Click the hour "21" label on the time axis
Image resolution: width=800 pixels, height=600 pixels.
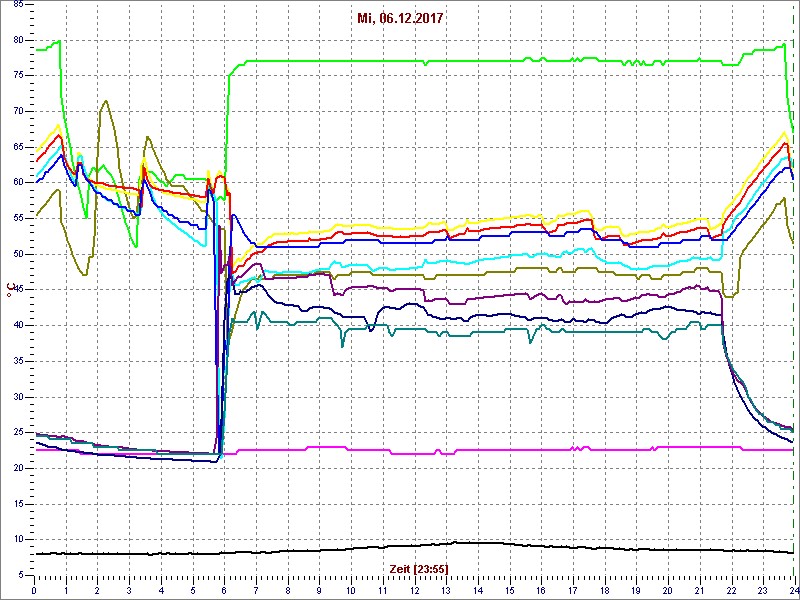click(x=699, y=589)
